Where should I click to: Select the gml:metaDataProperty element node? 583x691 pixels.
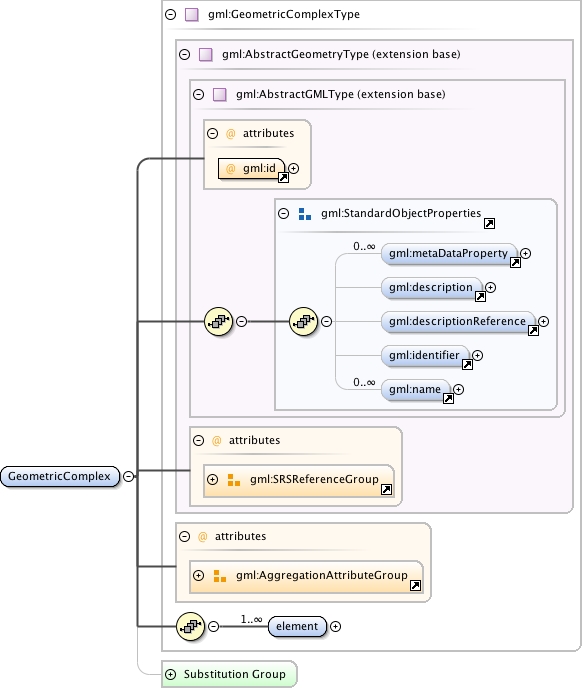pos(449,253)
